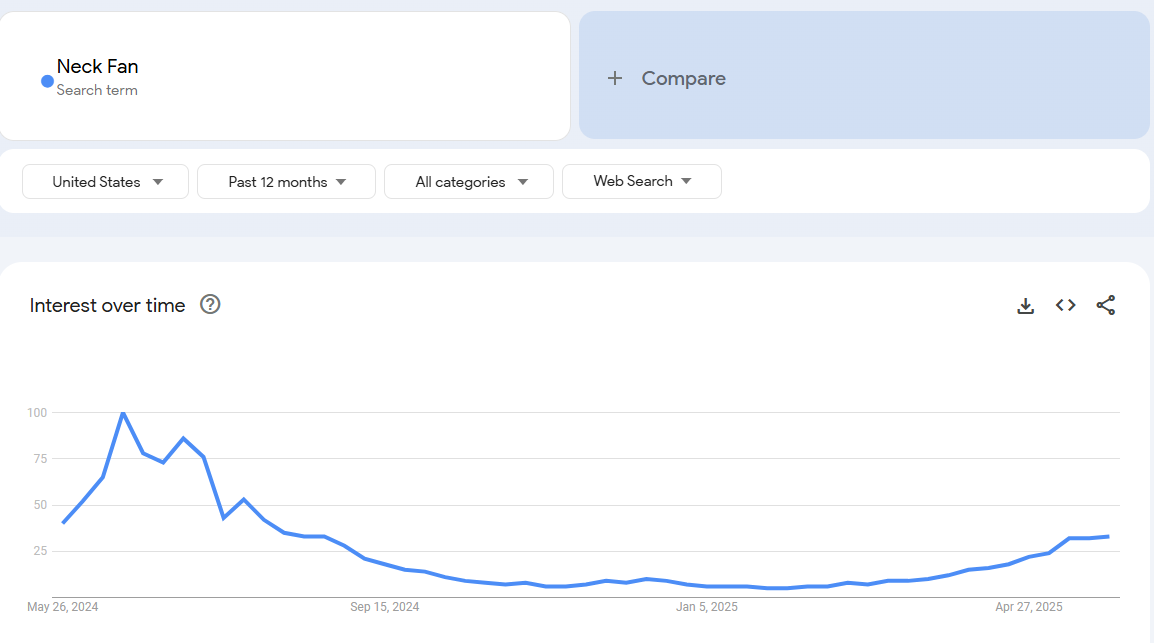Viewport: 1154px width, 643px height.
Task: Click the download CSV icon
Action: 1025,306
